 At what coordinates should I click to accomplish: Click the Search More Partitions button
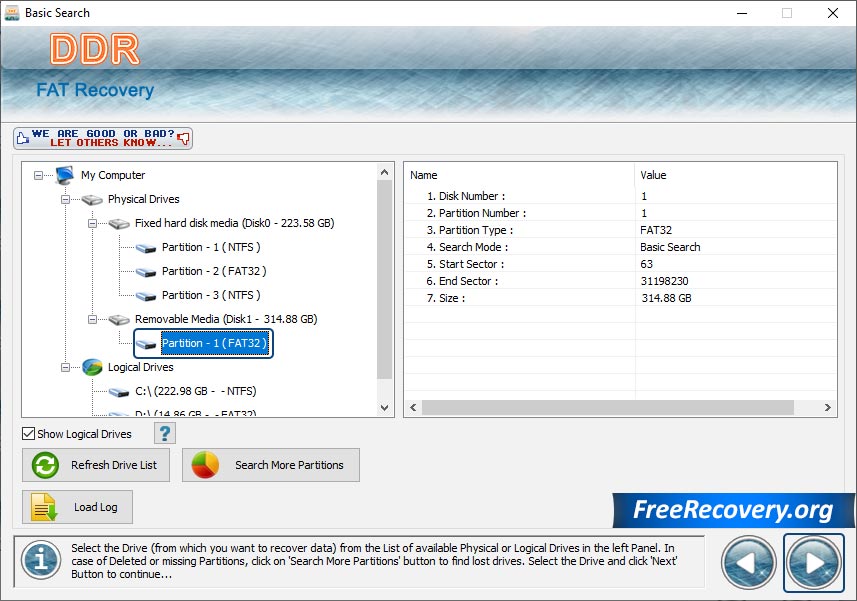coord(271,465)
